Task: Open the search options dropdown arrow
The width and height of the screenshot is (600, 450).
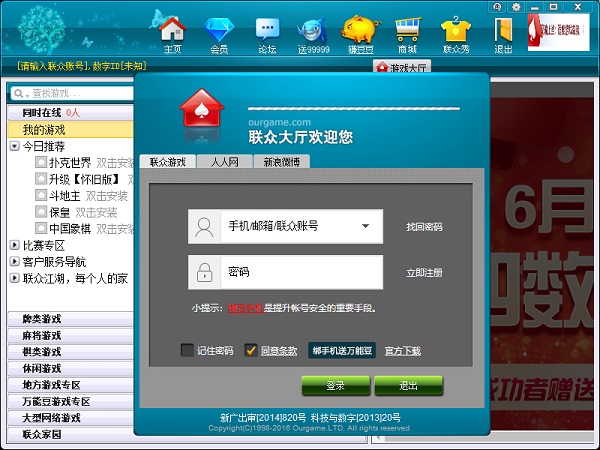Action: tap(27, 95)
